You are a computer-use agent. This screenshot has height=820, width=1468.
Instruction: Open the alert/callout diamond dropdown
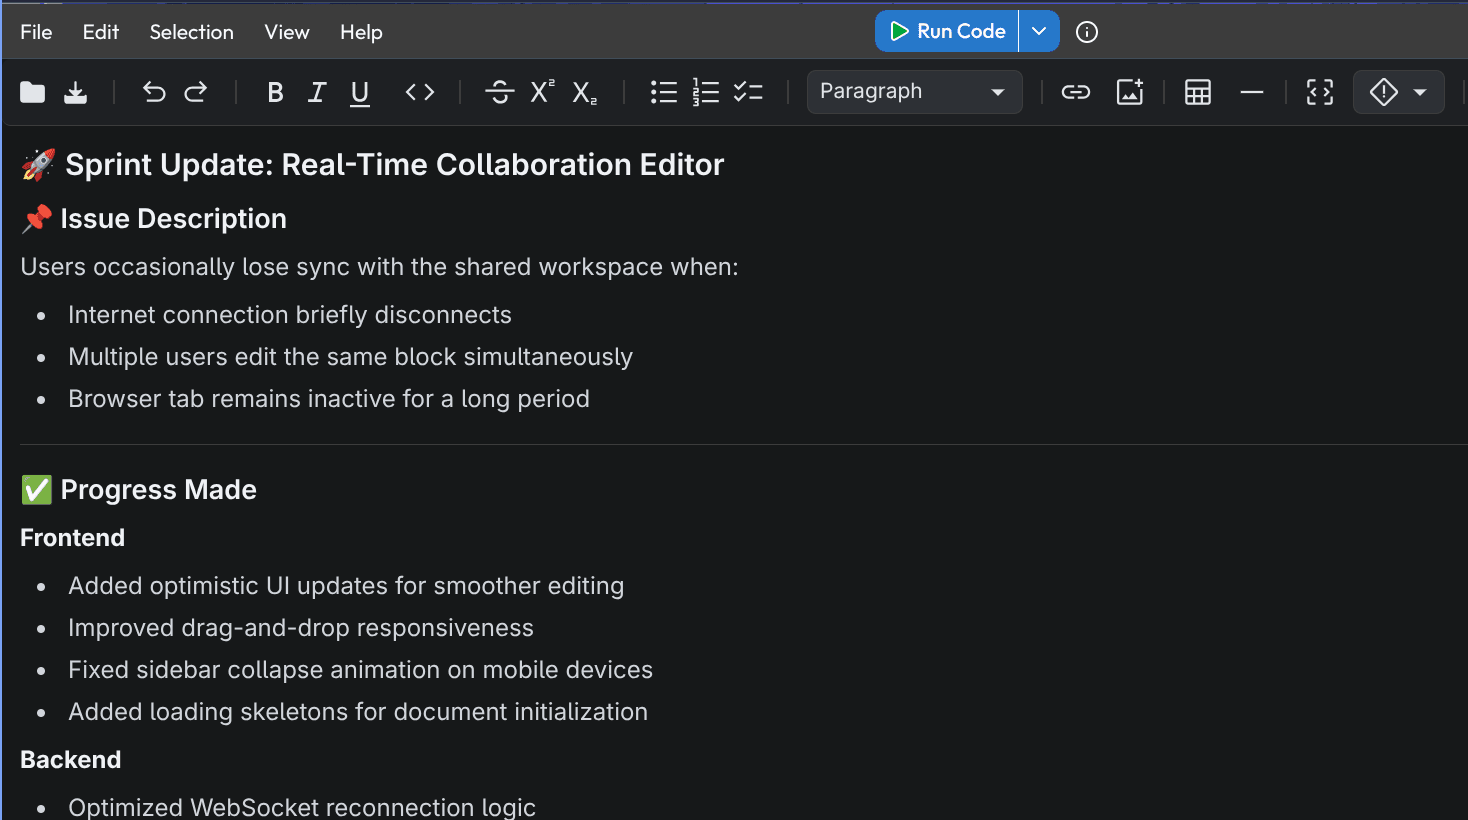1398,92
